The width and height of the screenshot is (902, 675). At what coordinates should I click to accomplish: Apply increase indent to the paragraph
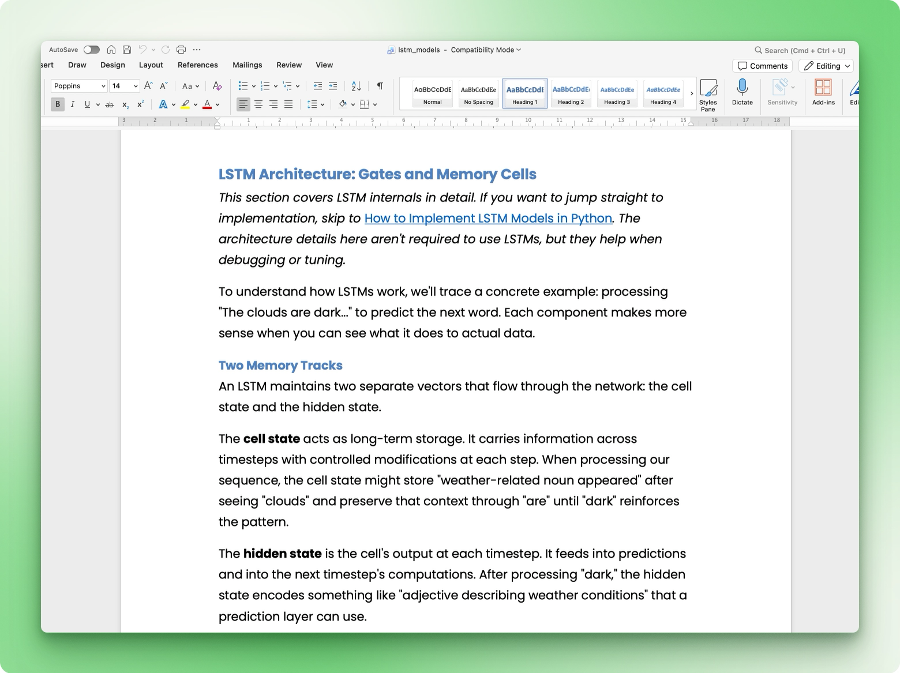[x=333, y=84]
